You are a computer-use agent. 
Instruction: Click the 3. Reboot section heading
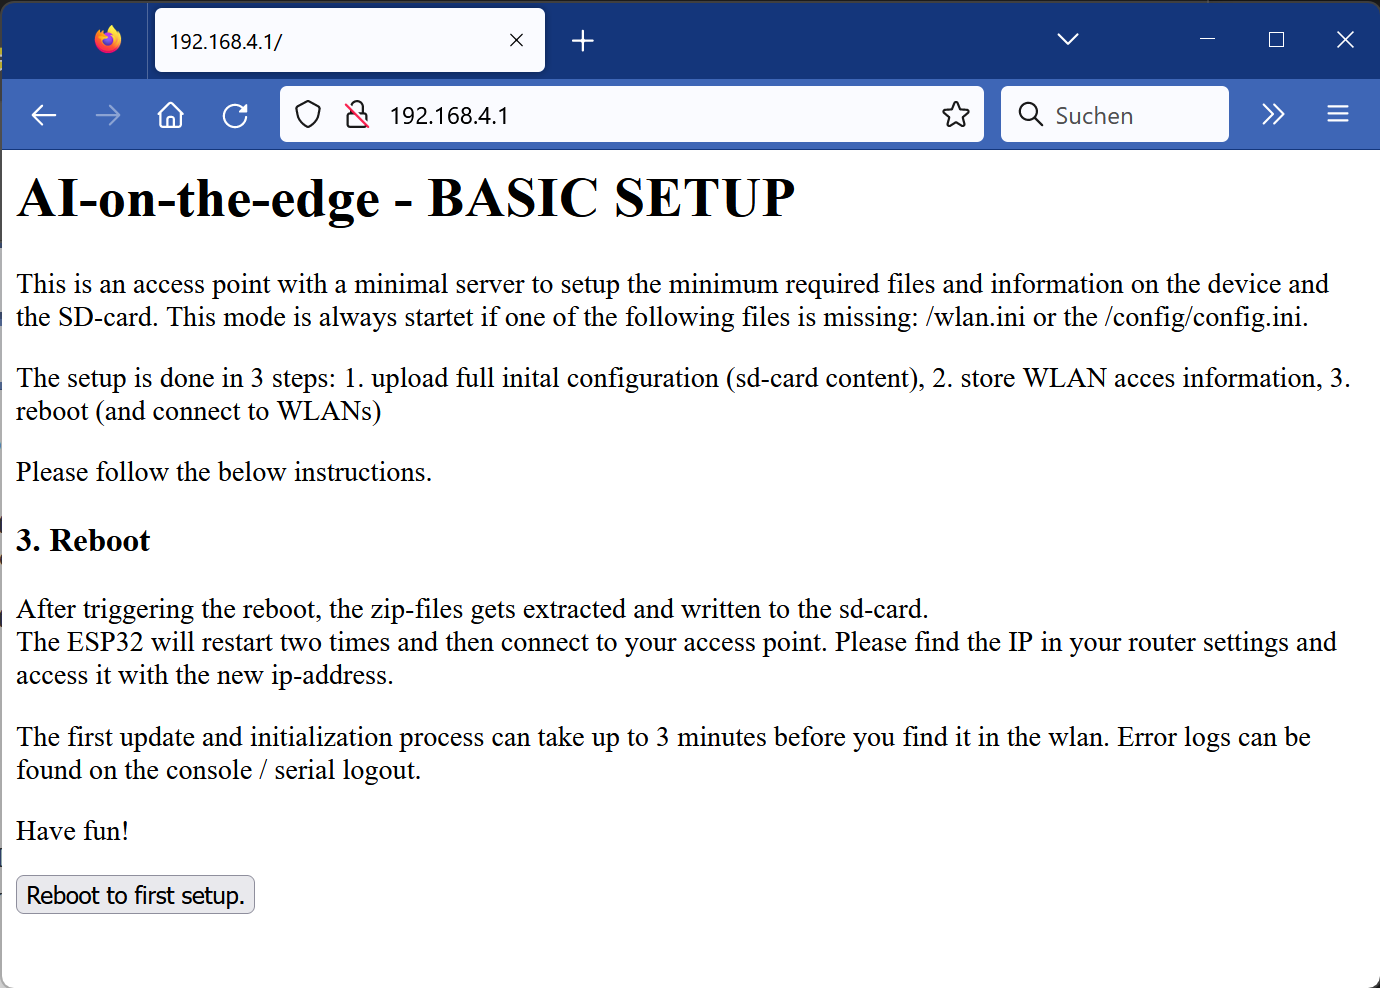coord(83,540)
